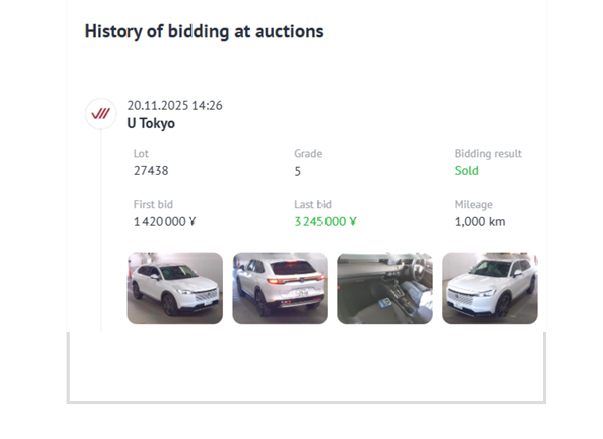Click the Mileage field label

[x=474, y=204]
